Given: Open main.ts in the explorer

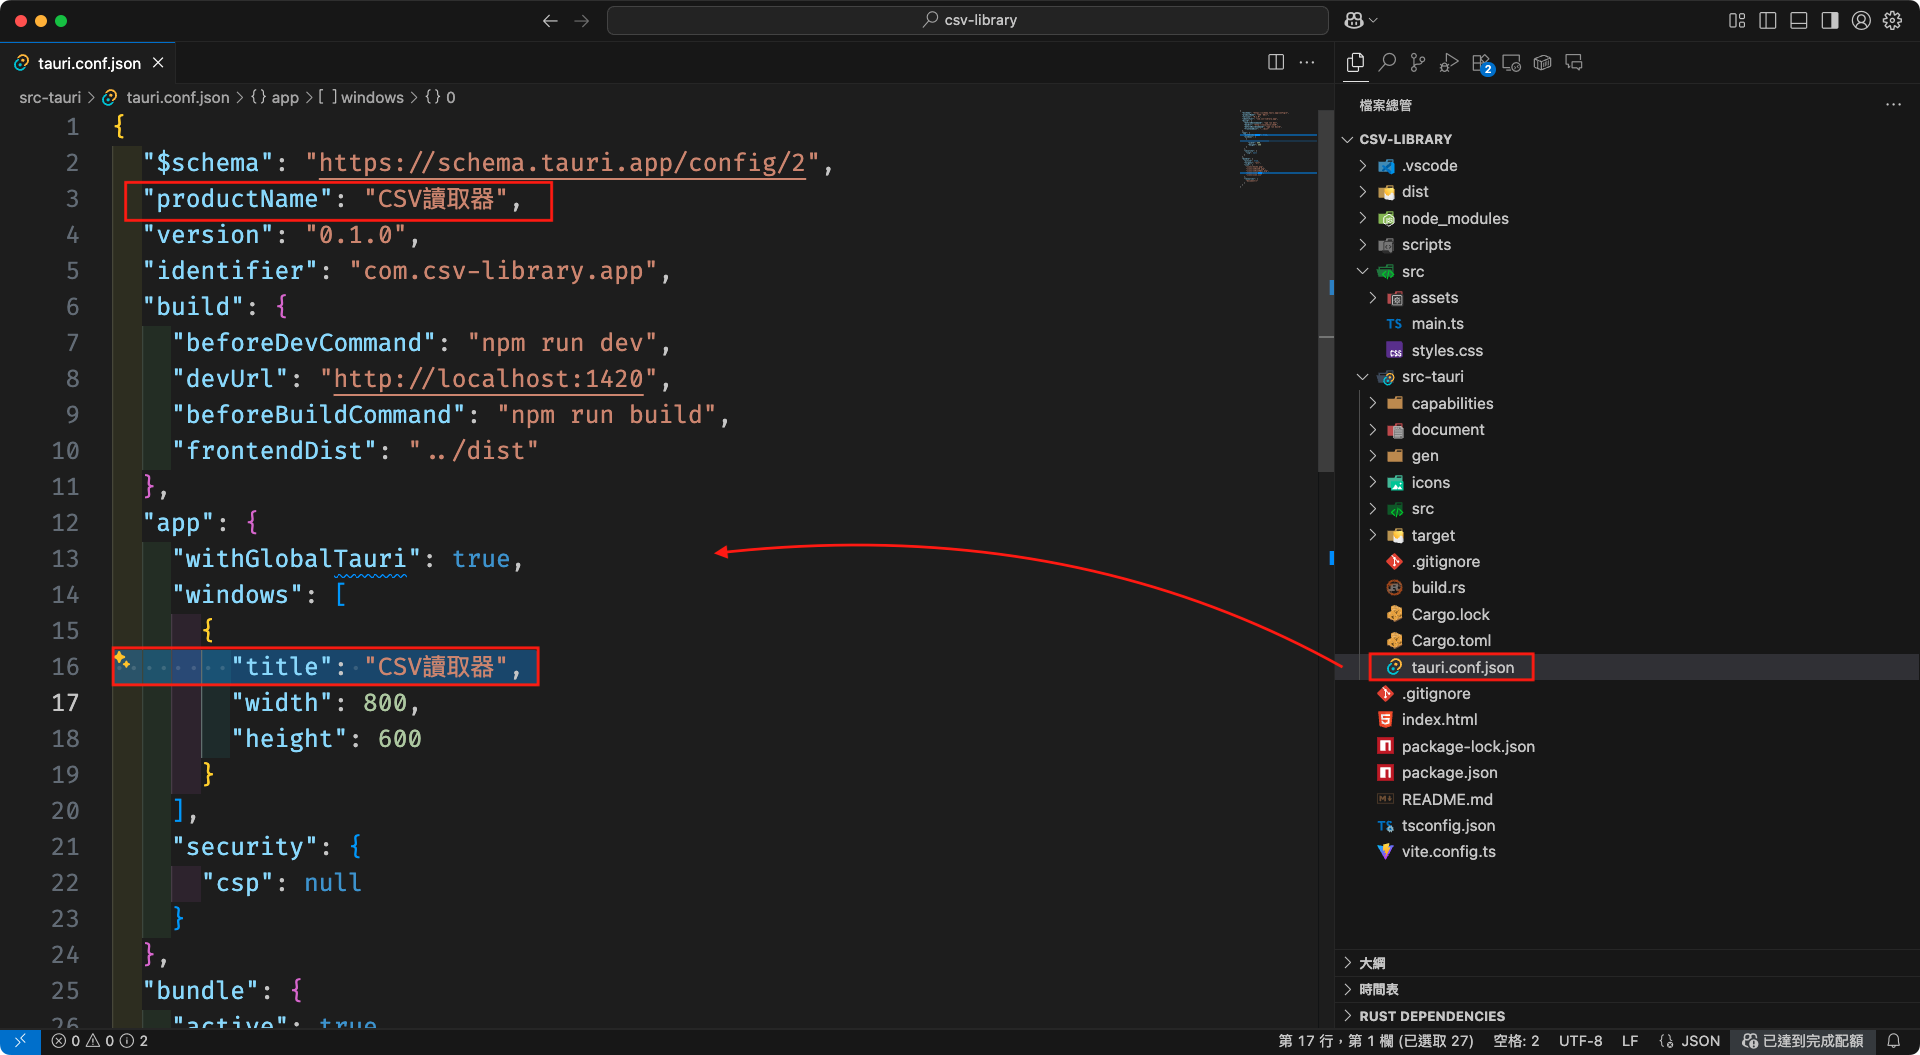Looking at the screenshot, I should pos(1437,323).
